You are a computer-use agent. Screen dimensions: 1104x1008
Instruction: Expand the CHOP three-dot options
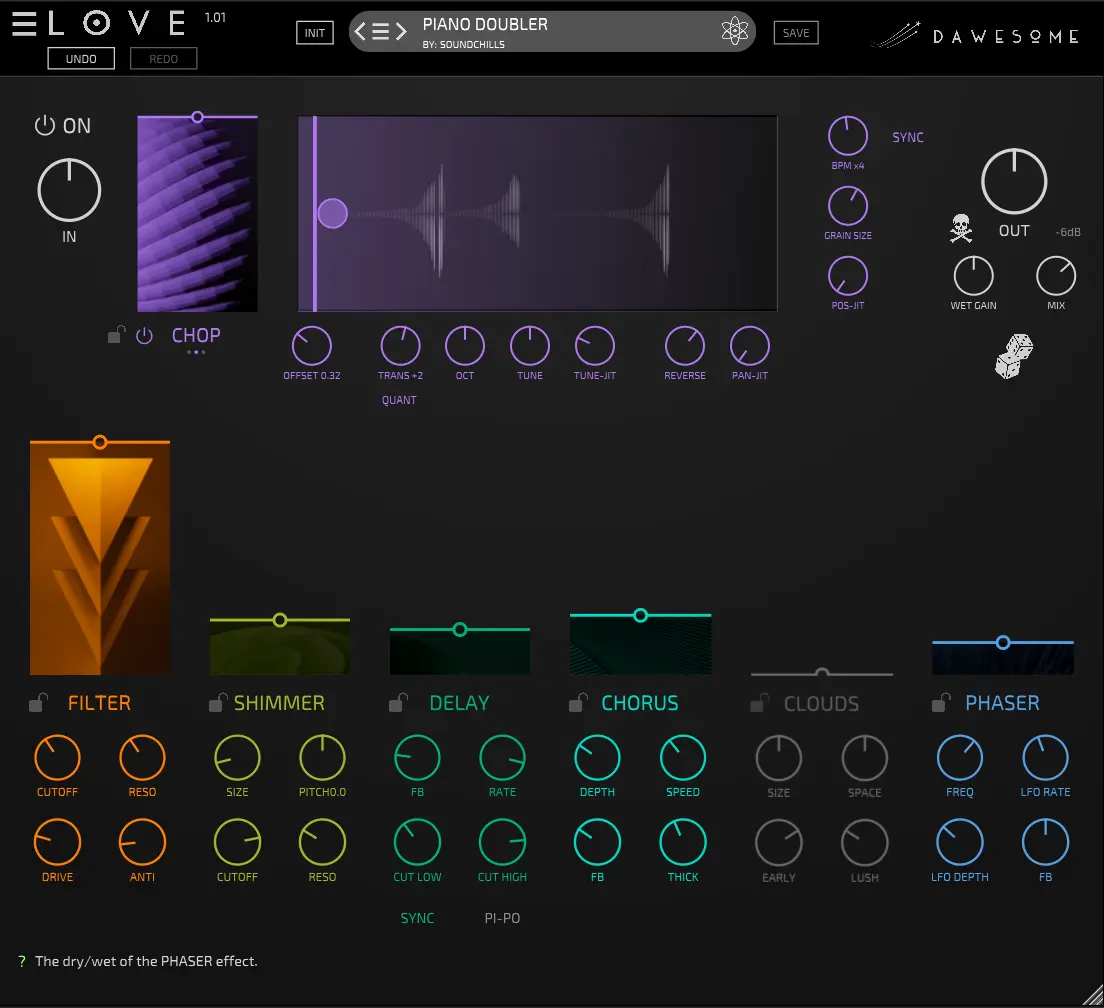(x=196, y=352)
